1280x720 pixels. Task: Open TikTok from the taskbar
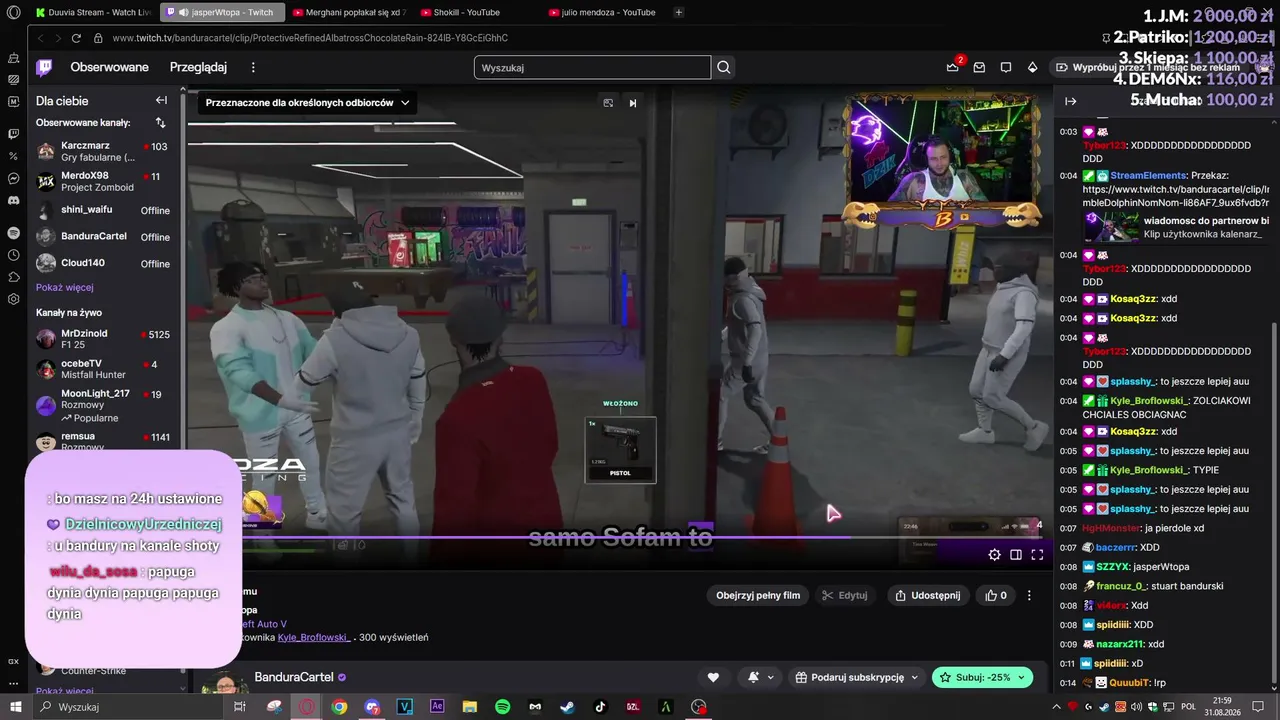pyautogui.click(x=600, y=707)
